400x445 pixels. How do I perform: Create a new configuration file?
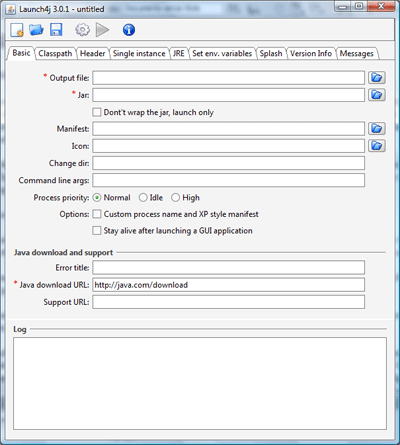click(17, 30)
